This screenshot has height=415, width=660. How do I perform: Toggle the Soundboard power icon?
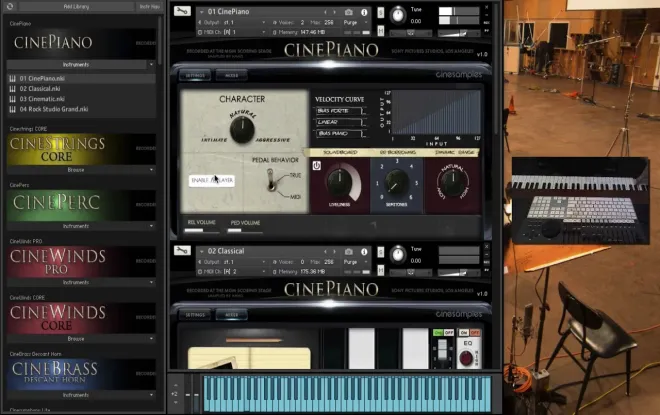(317, 166)
